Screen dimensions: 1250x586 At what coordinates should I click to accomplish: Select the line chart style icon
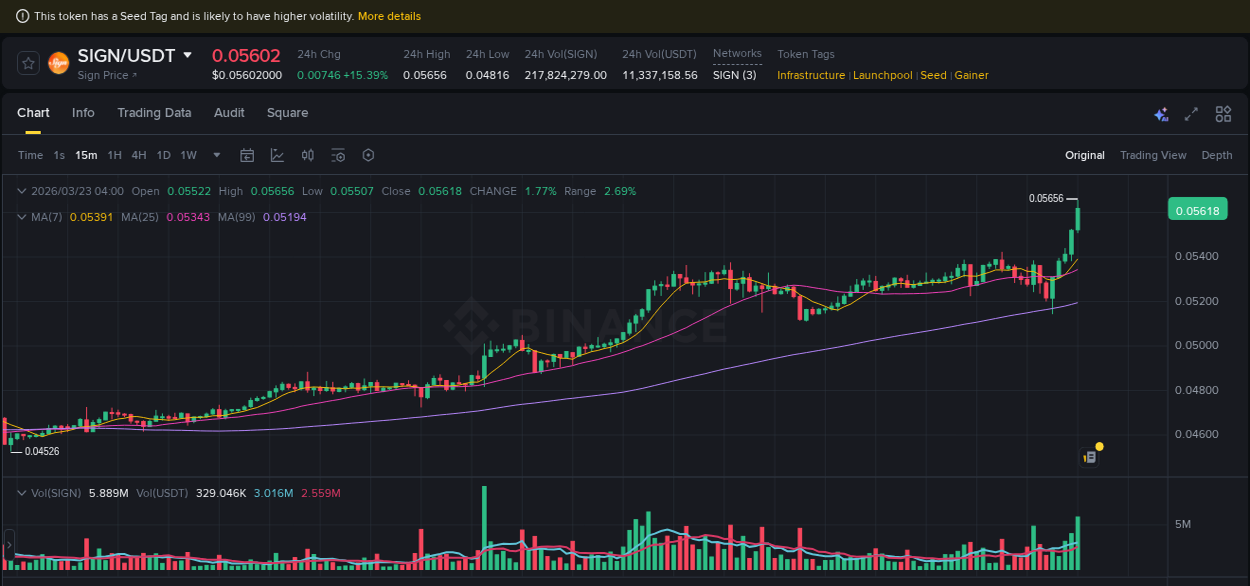[x=275, y=155]
